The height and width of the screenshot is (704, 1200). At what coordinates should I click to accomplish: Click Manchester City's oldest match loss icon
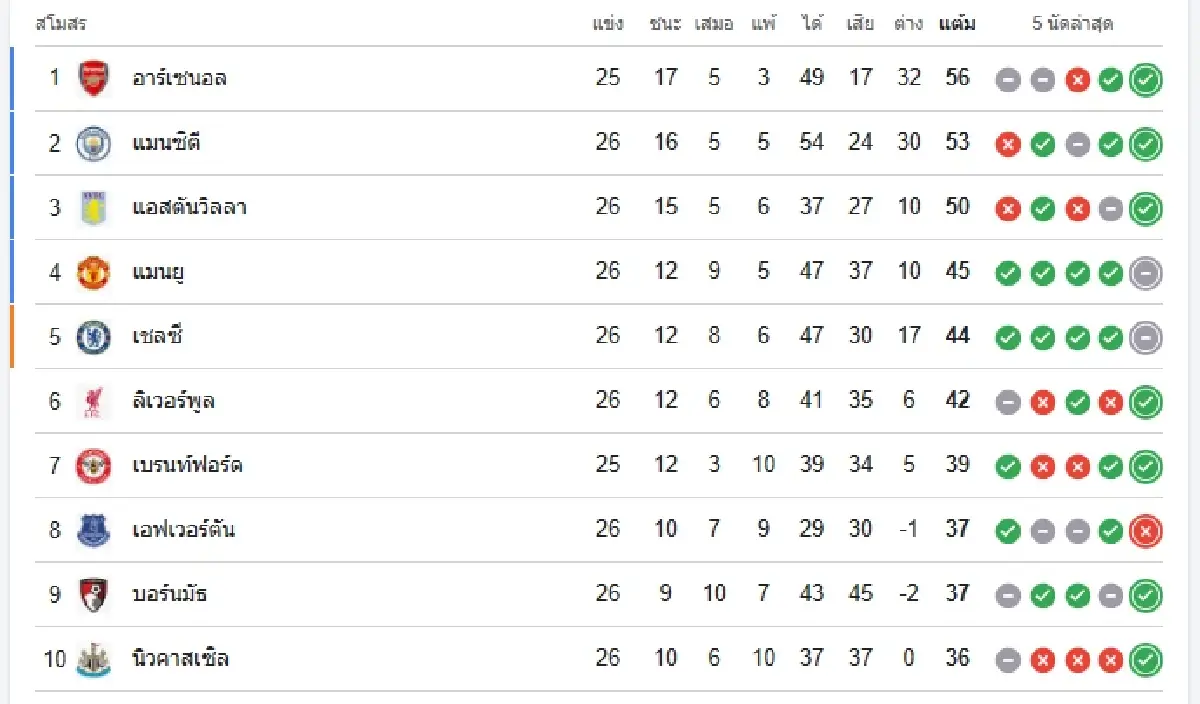pyautogui.click(x=1008, y=145)
